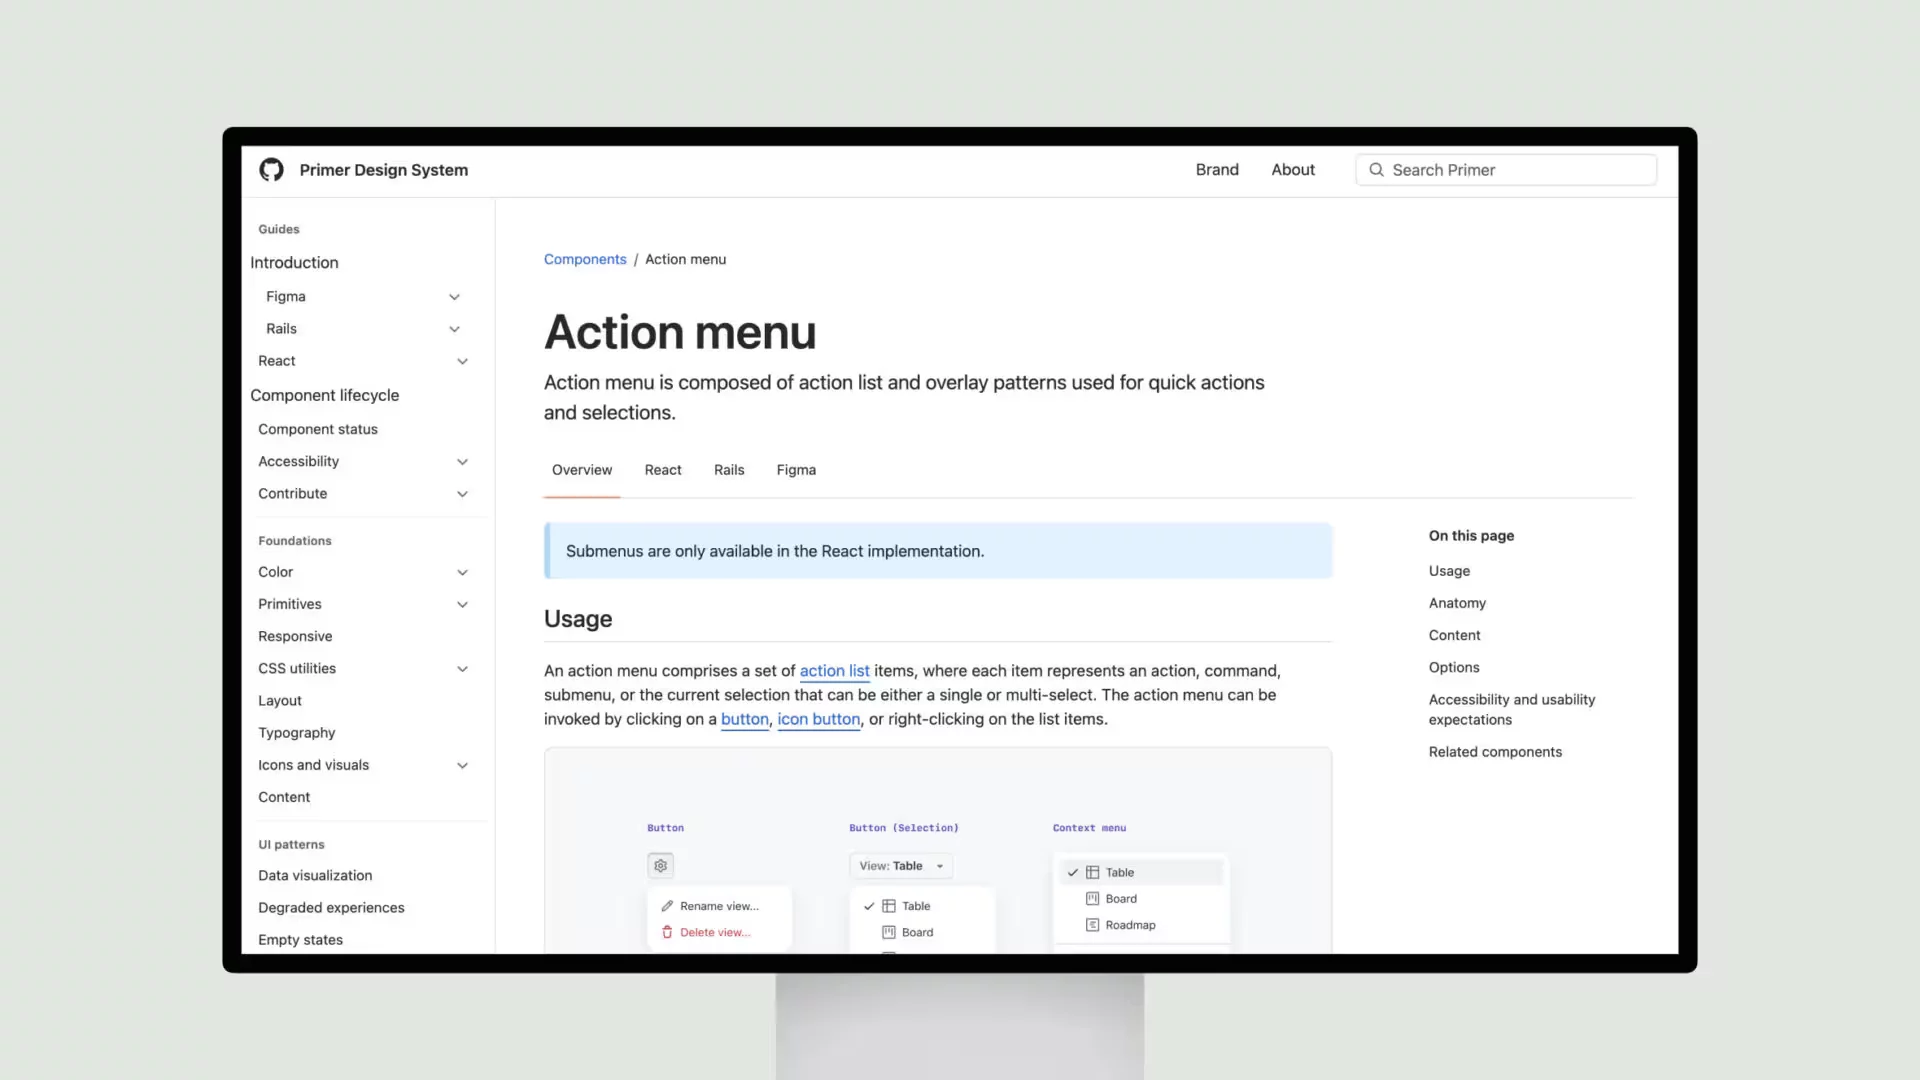This screenshot has height=1080, width=1920.
Task: Expand the Primitives sidebar section
Action: coord(462,604)
